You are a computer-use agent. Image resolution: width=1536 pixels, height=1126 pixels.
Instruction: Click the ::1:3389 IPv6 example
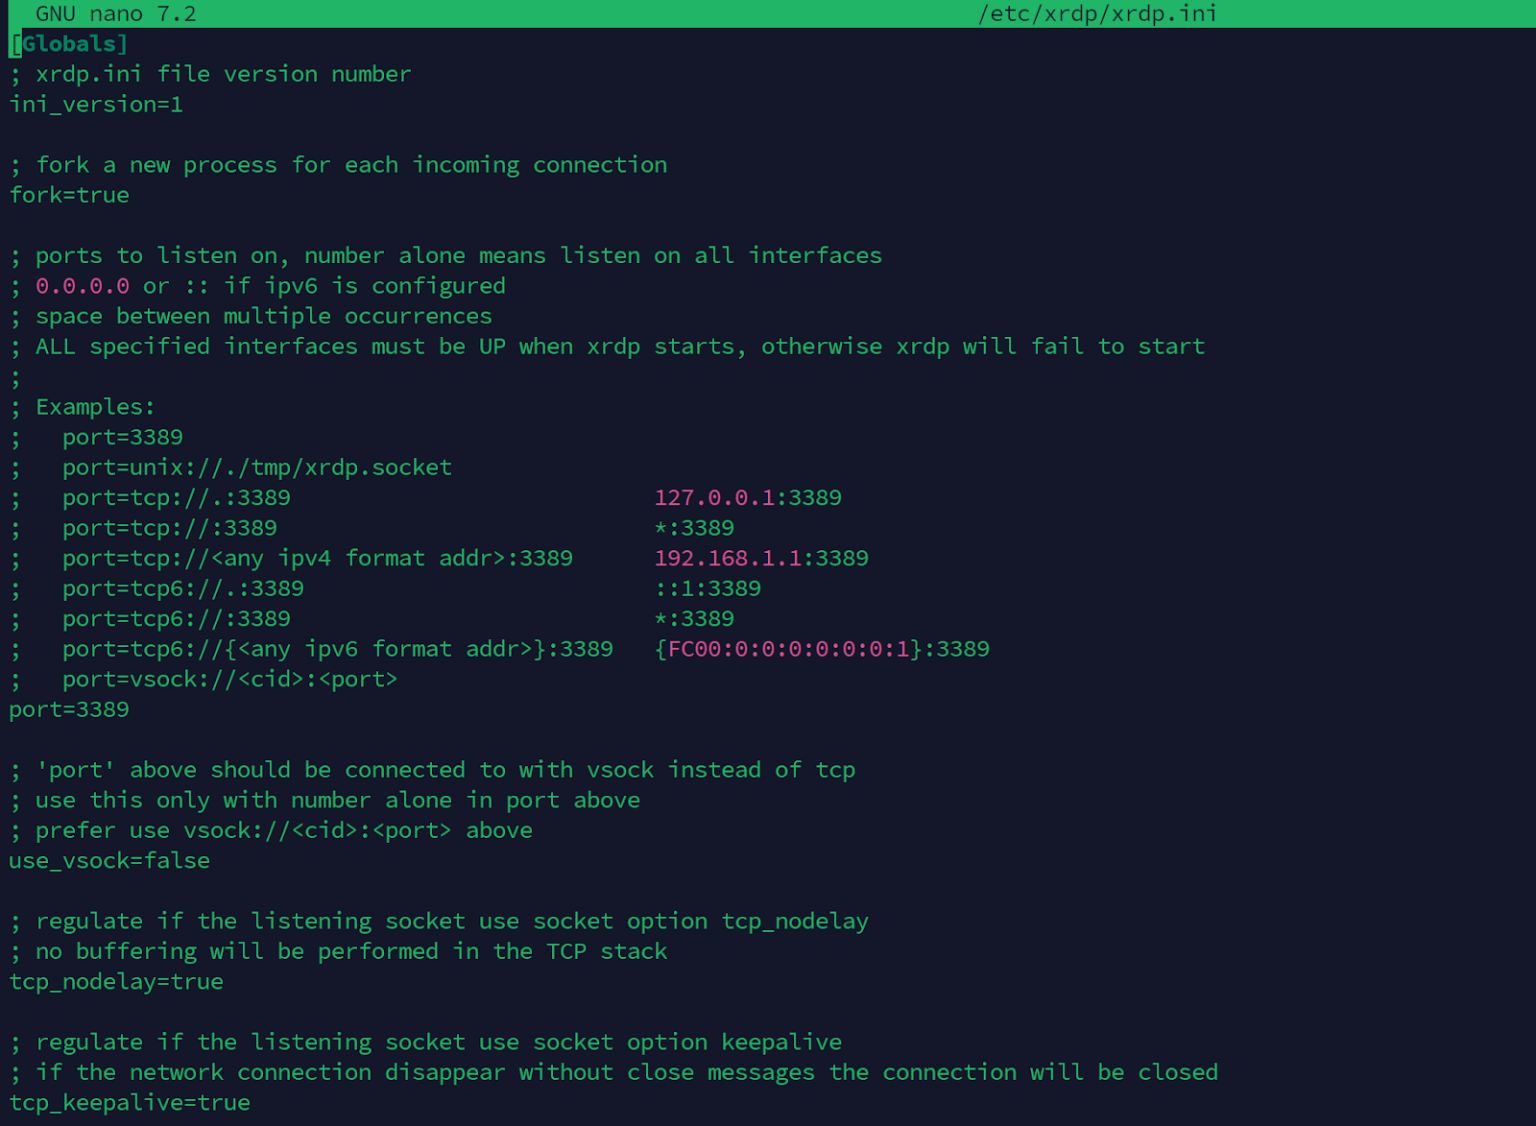tap(706, 588)
